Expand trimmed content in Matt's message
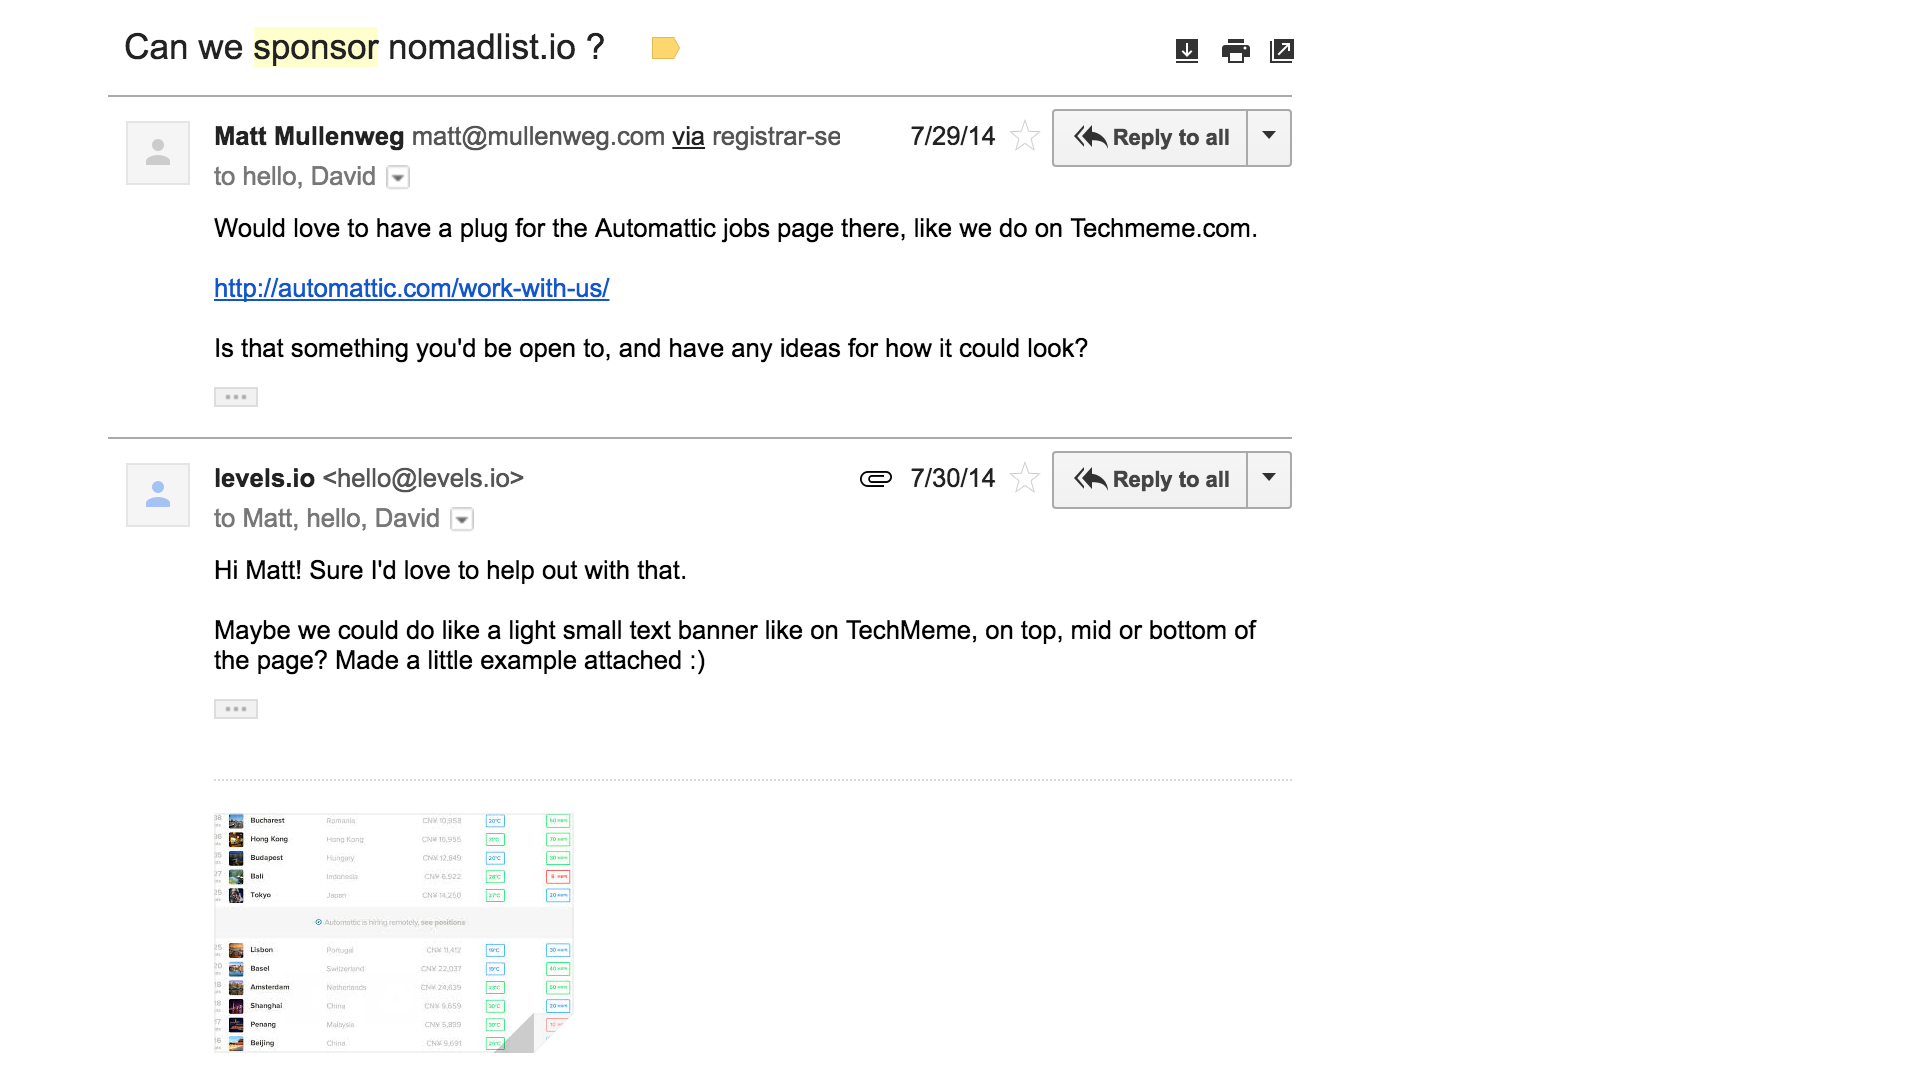Viewport: 1920px width, 1080px height. 236,397
